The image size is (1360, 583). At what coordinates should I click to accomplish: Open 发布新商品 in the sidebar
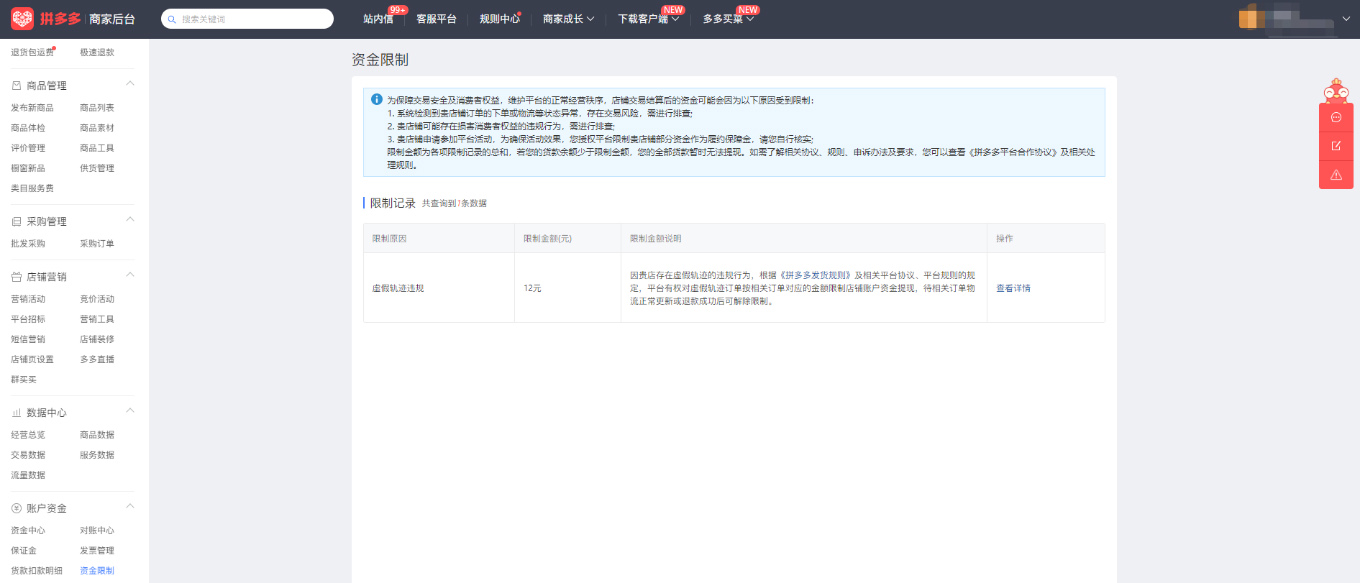coord(32,107)
